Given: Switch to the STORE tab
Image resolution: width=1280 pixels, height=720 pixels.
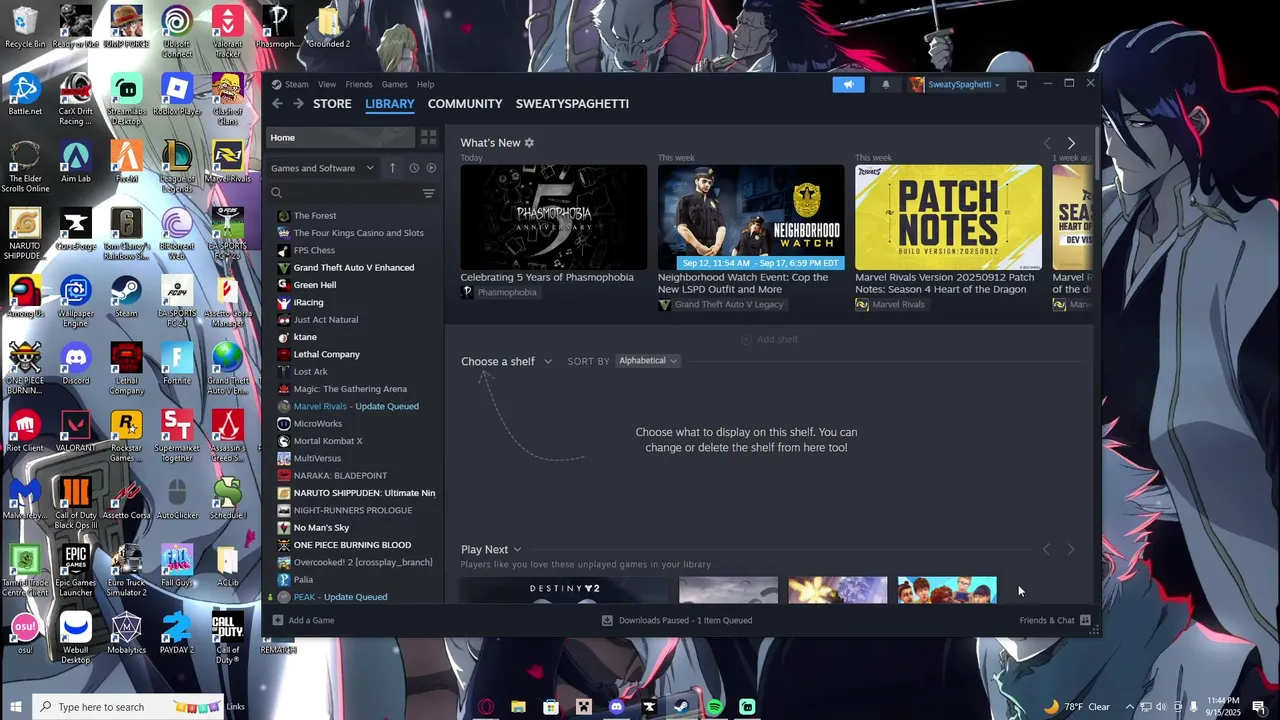Looking at the screenshot, I should (332, 104).
